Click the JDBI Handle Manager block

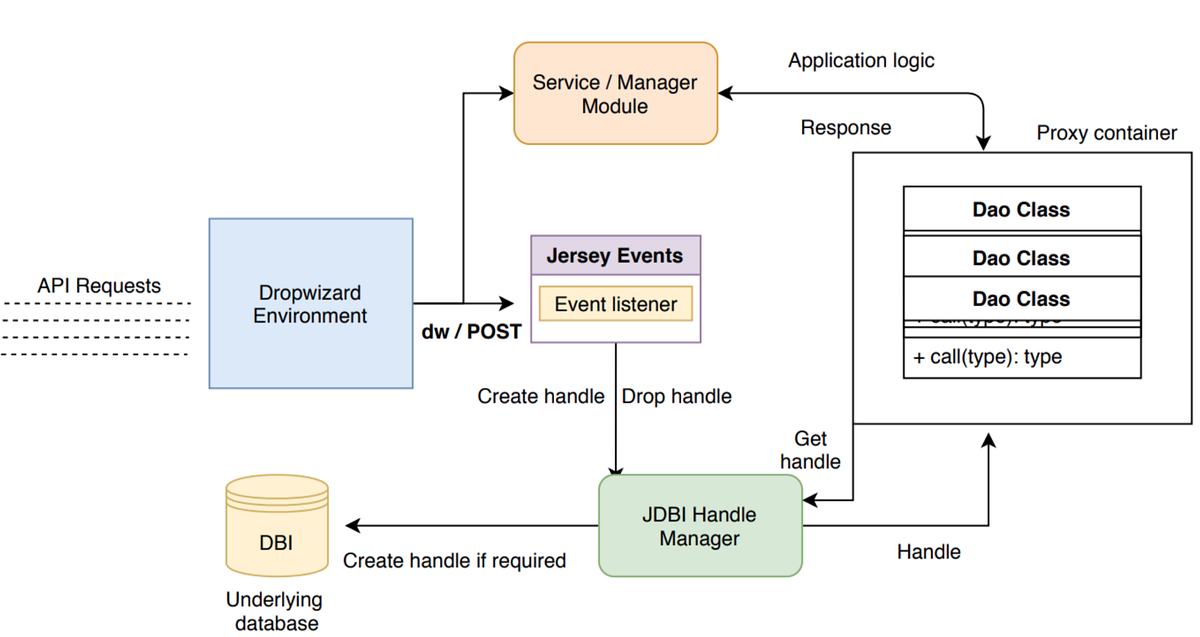point(699,525)
